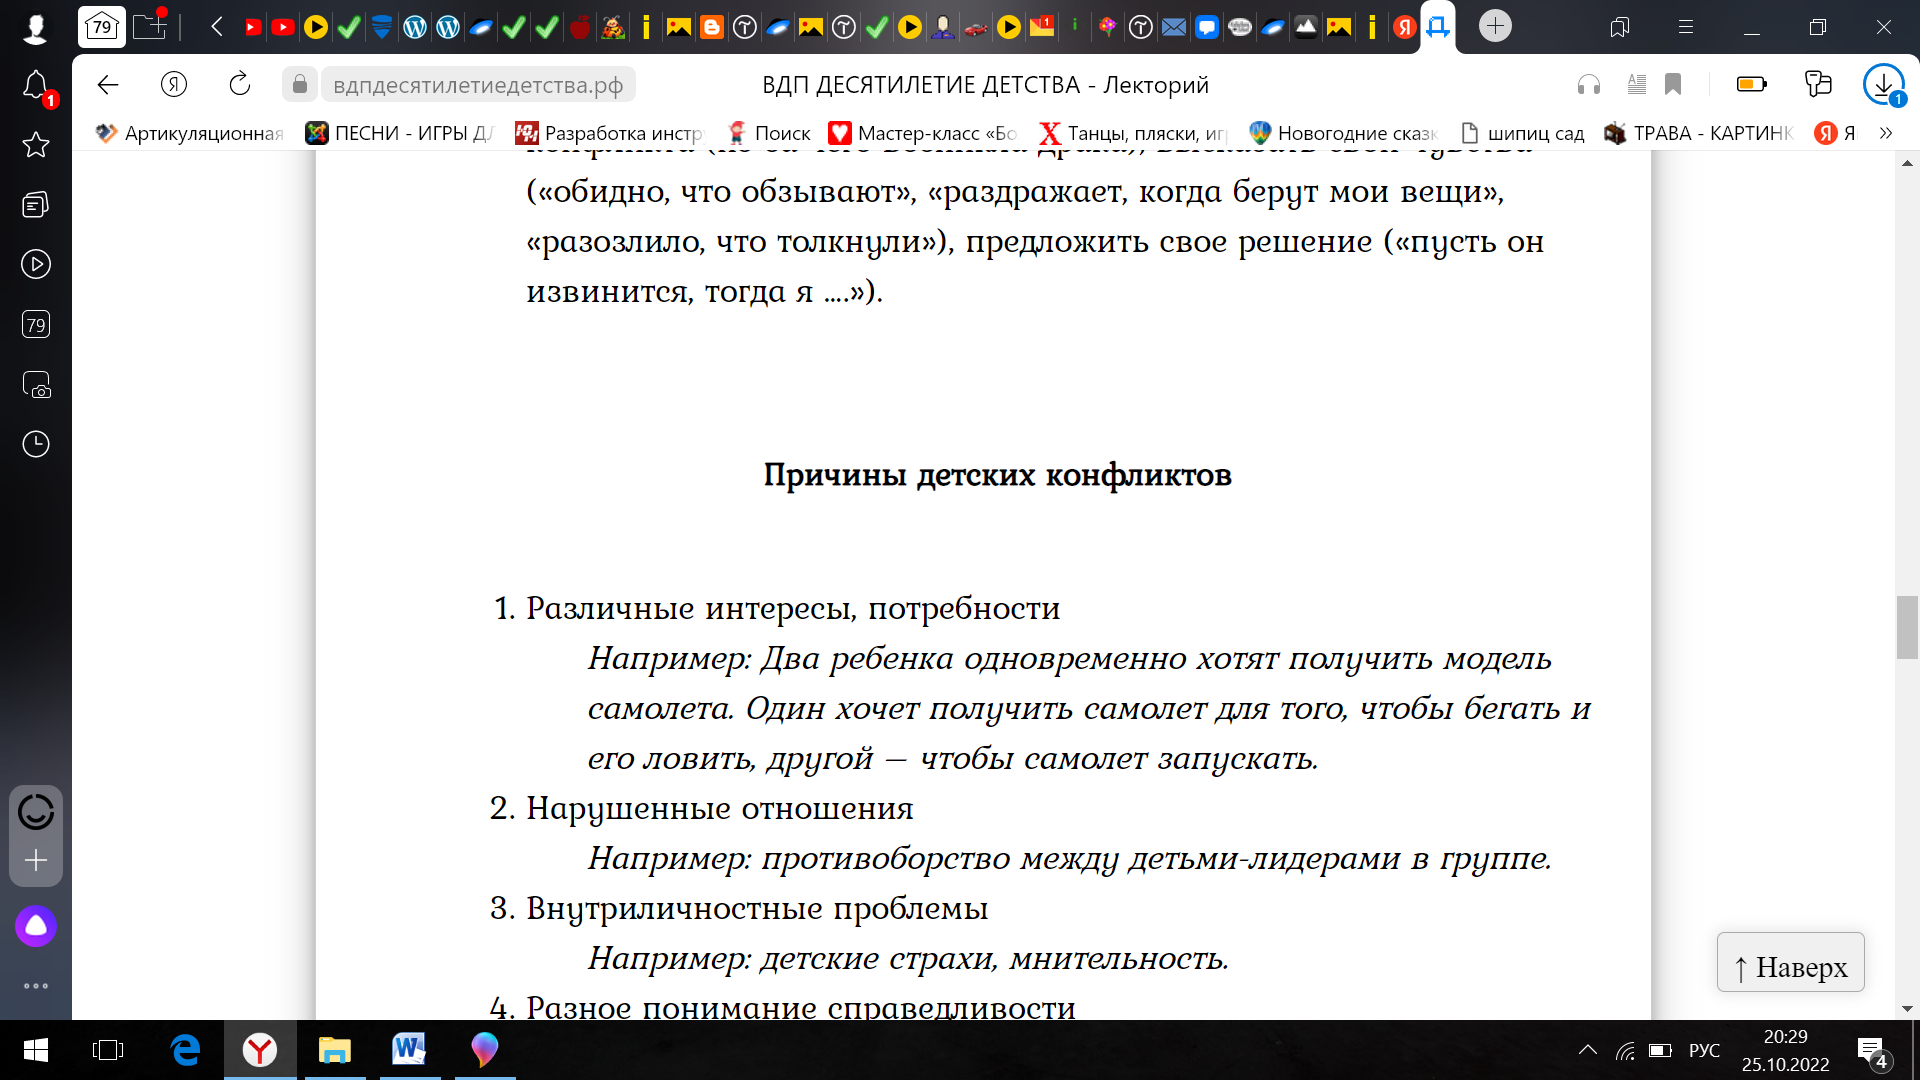Toggle reader mode icon
The height and width of the screenshot is (1080, 1920).
pyautogui.click(x=1637, y=85)
